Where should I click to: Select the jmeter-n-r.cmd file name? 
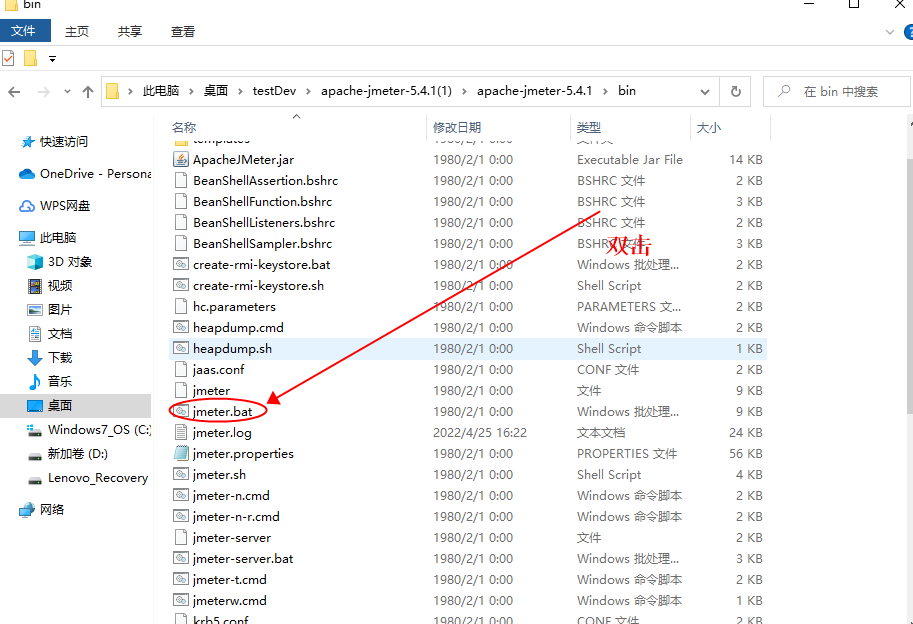tap(236, 516)
